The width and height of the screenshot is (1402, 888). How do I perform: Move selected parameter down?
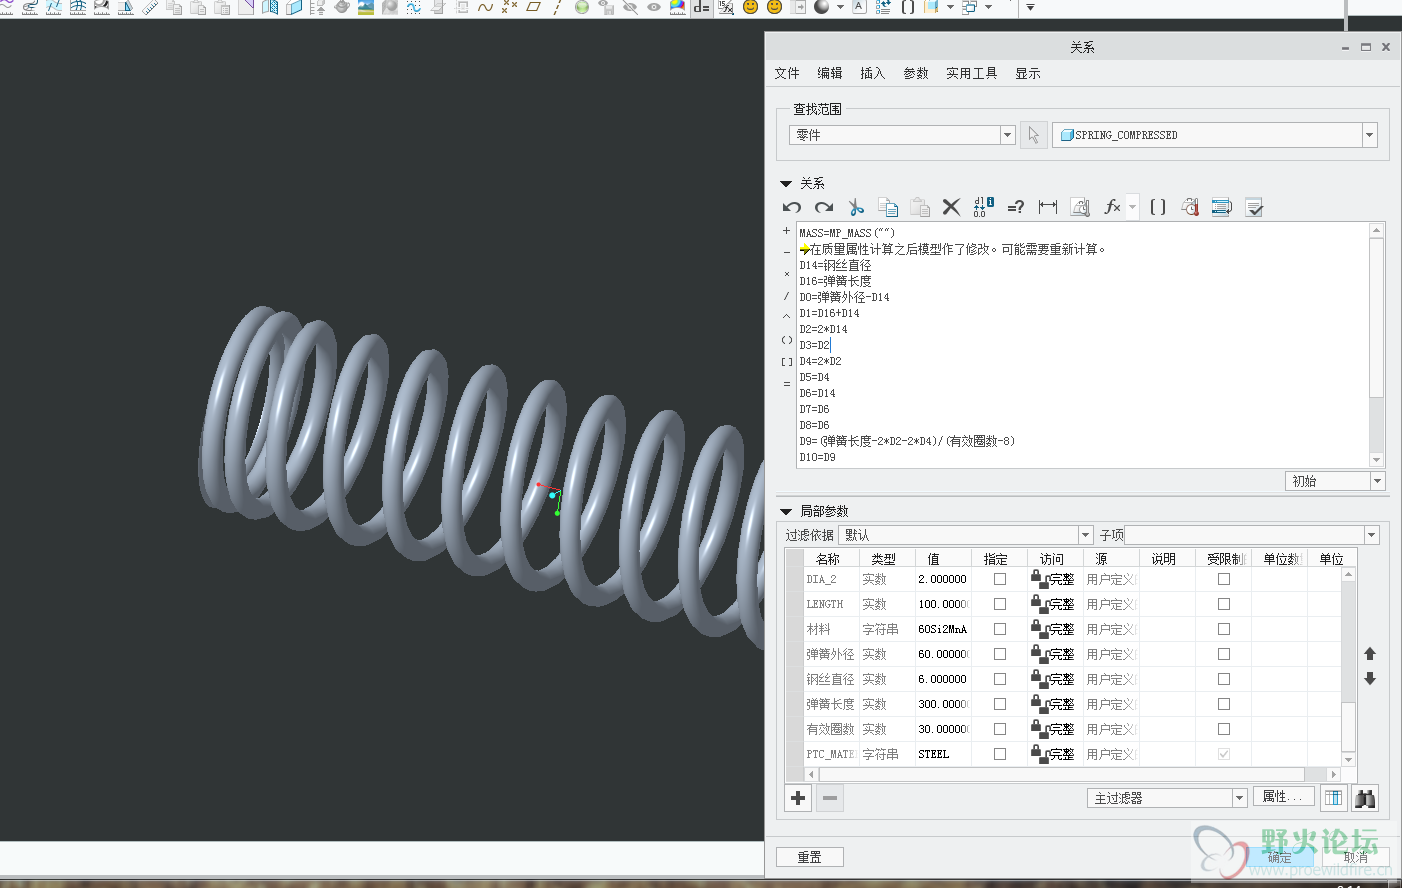(x=1370, y=679)
